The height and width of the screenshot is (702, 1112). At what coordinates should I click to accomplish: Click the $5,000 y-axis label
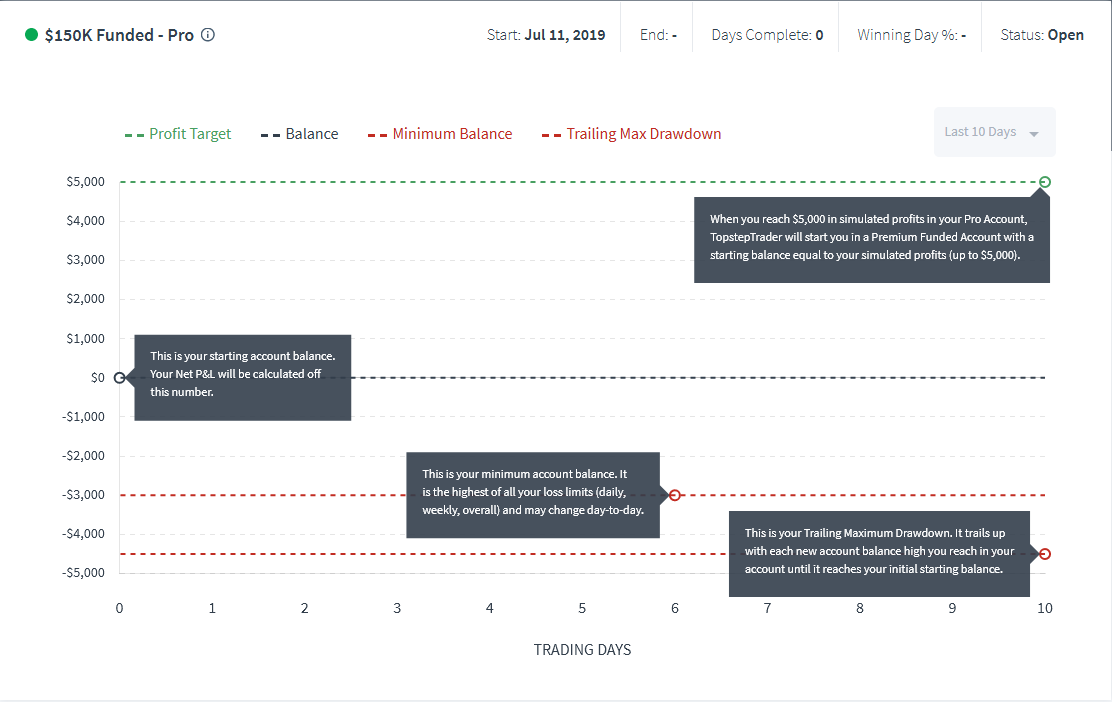86,182
